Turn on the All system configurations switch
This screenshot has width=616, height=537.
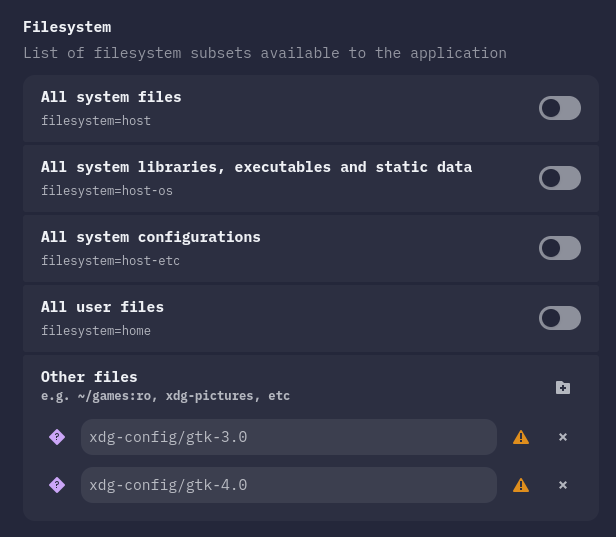point(559,248)
